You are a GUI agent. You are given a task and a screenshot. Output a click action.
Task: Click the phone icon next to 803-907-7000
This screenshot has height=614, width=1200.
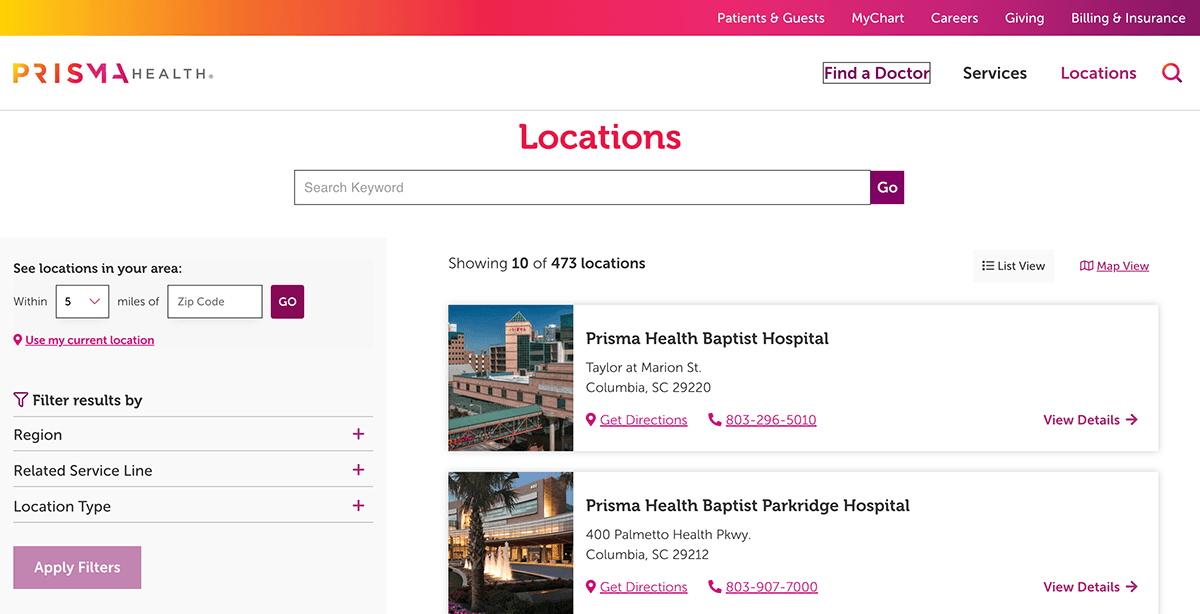pyautogui.click(x=714, y=587)
